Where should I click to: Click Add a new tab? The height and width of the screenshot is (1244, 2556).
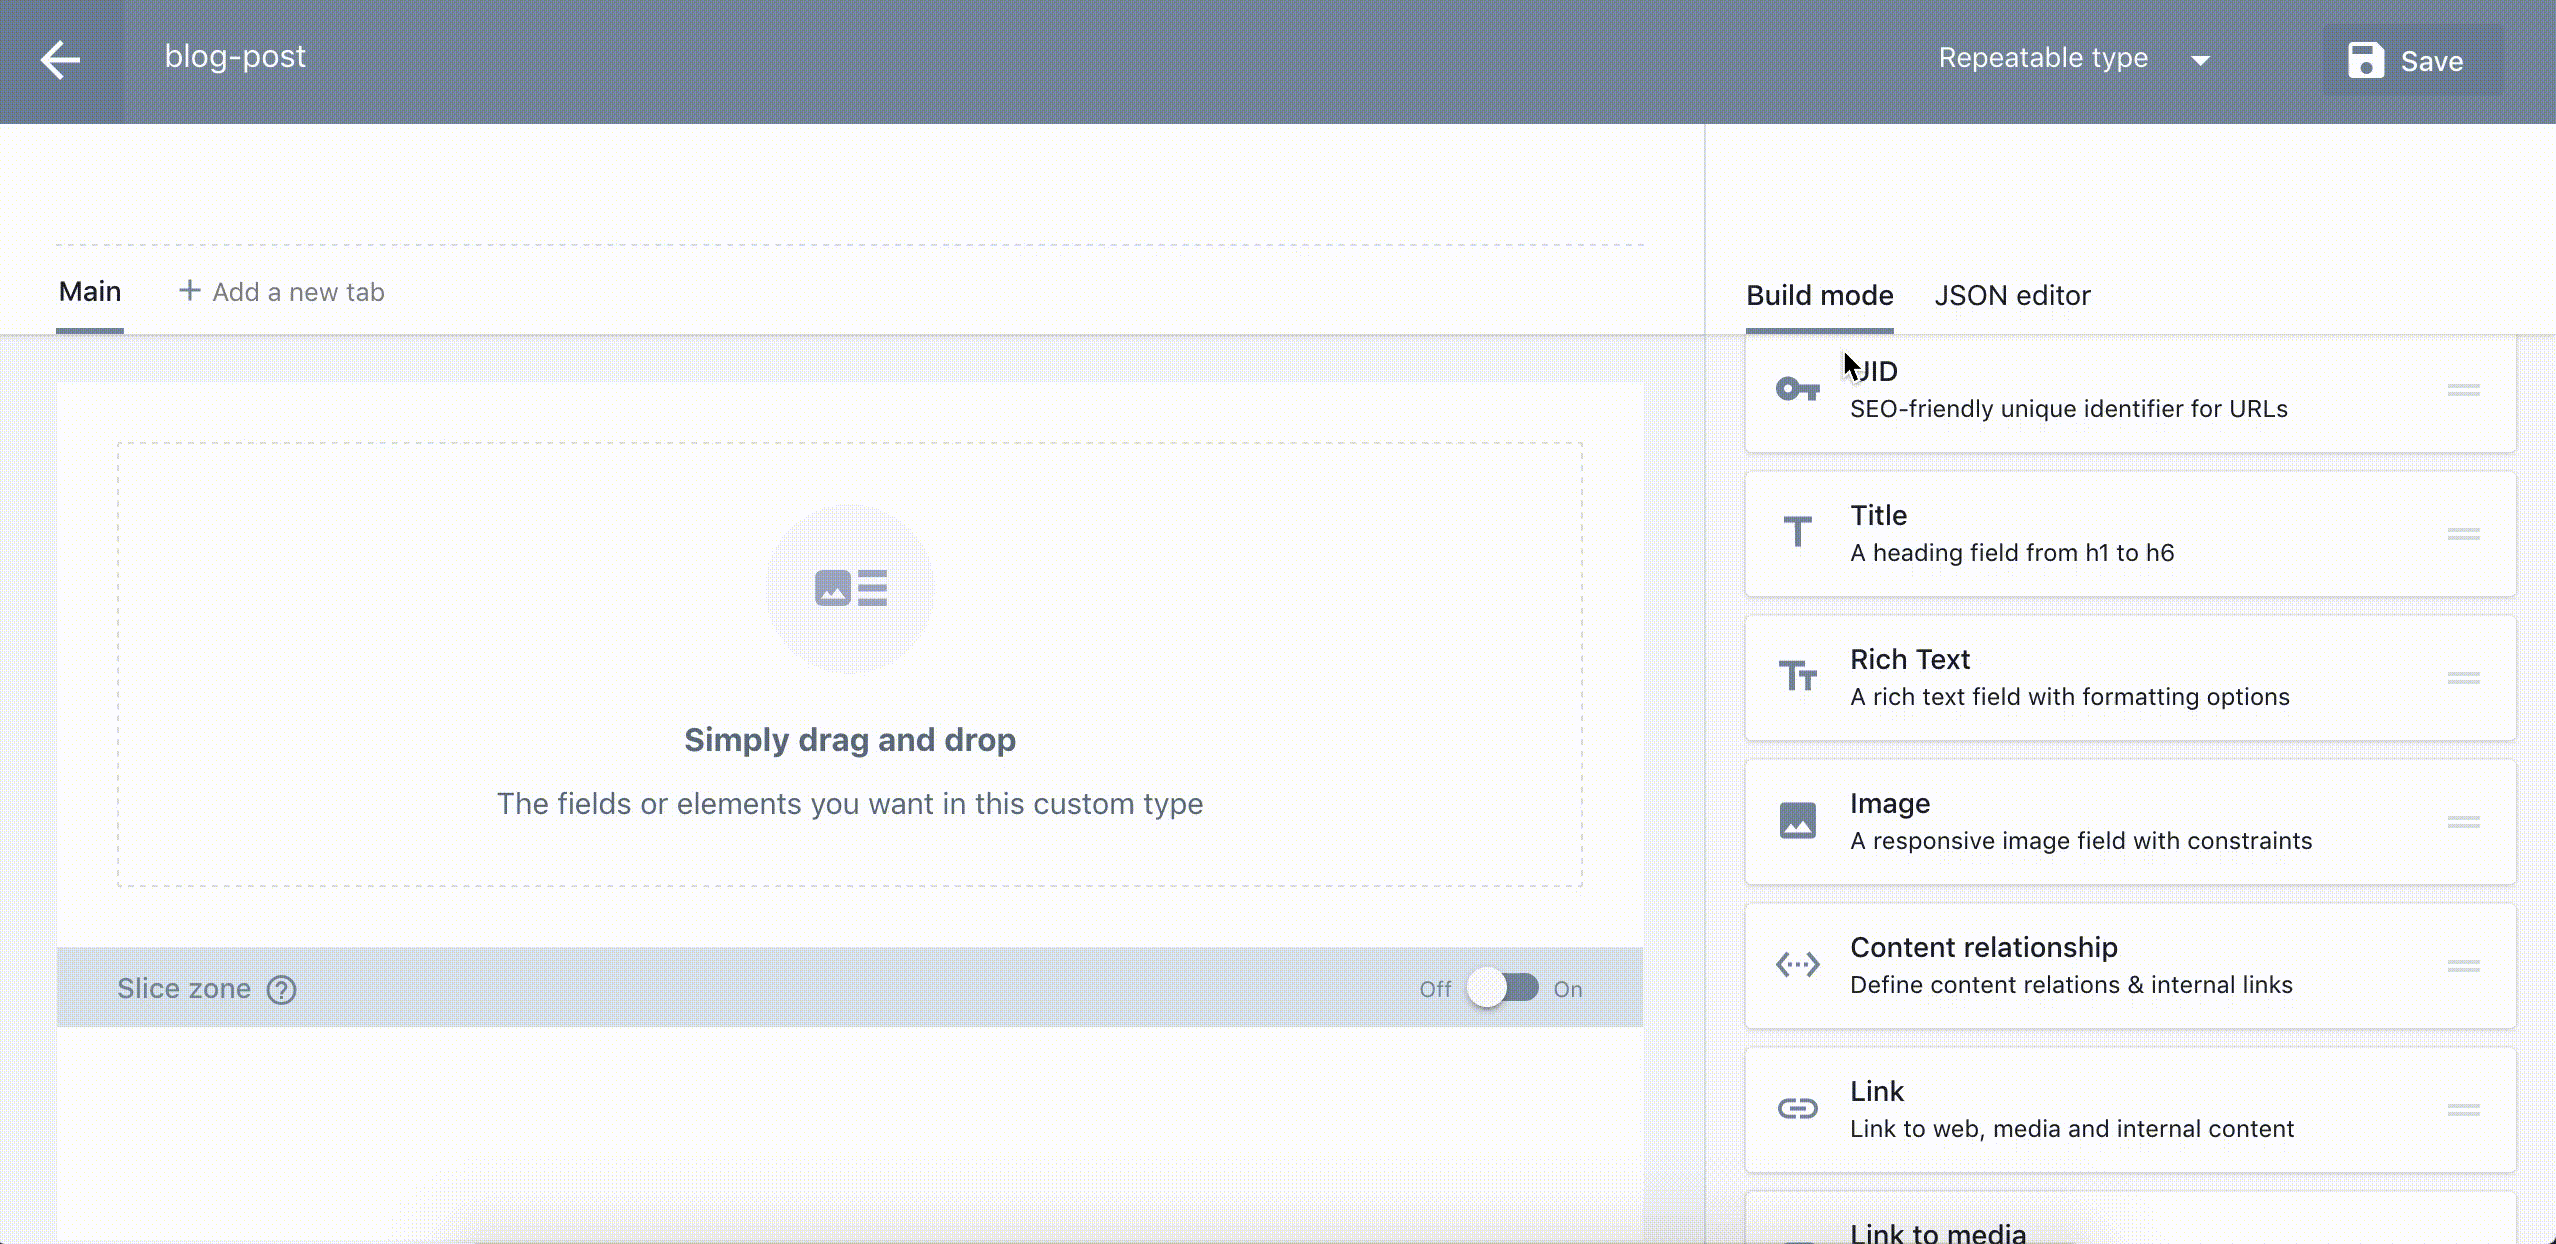282,292
